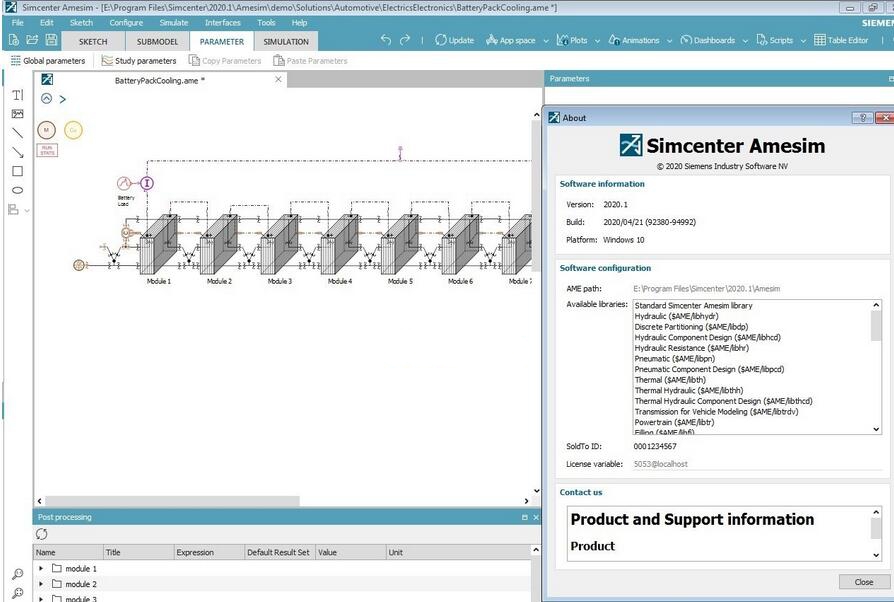Switch to SKETCH mode tab
The width and height of the screenshot is (894, 602).
pyautogui.click(x=93, y=42)
